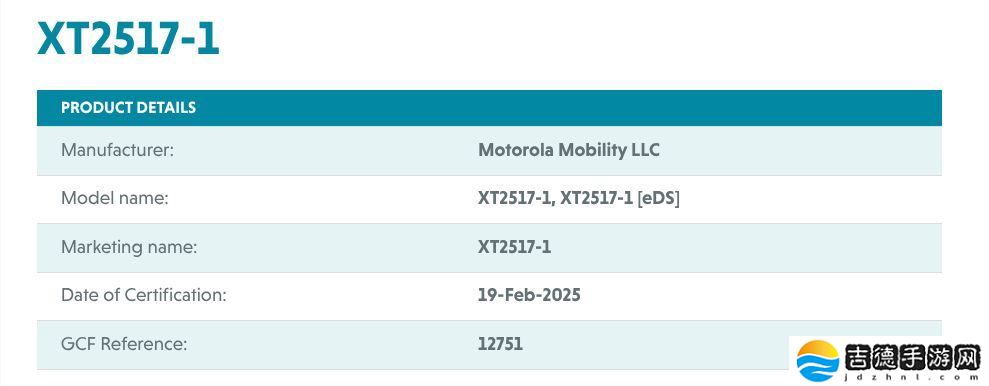
Task: Select the GCF Reference label
Action: [x=124, y=344]
